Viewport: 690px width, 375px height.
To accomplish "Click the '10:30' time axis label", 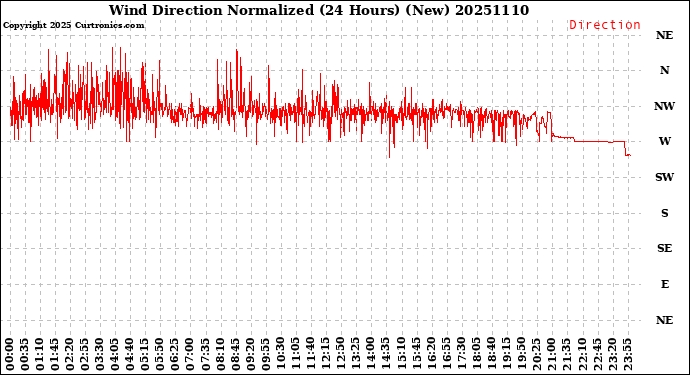I will pos(280,354).
